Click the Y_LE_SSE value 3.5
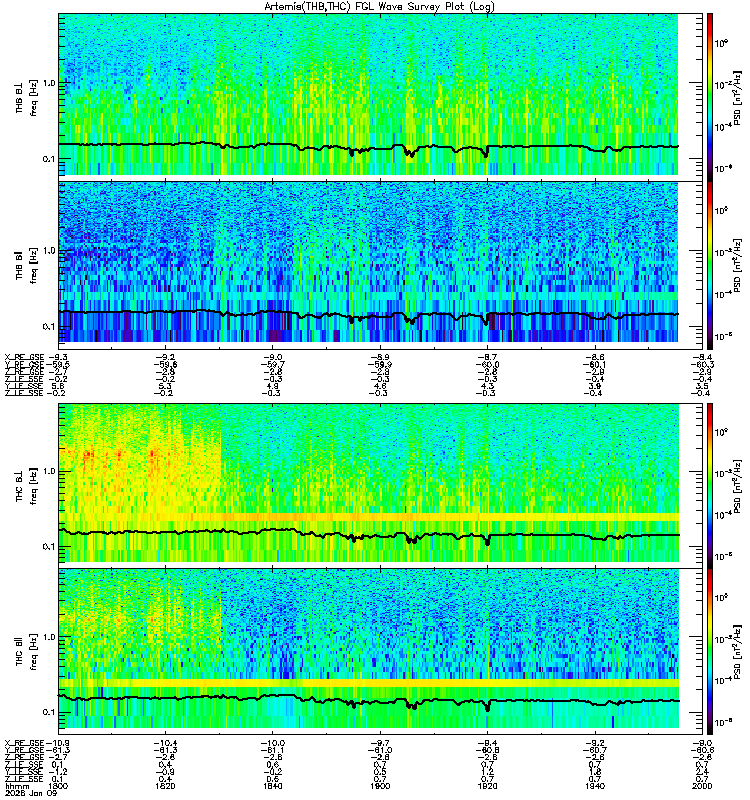Image resolution: width=750 pixels, height=800 pixels. pyautogui.click(x=703, y=386)
